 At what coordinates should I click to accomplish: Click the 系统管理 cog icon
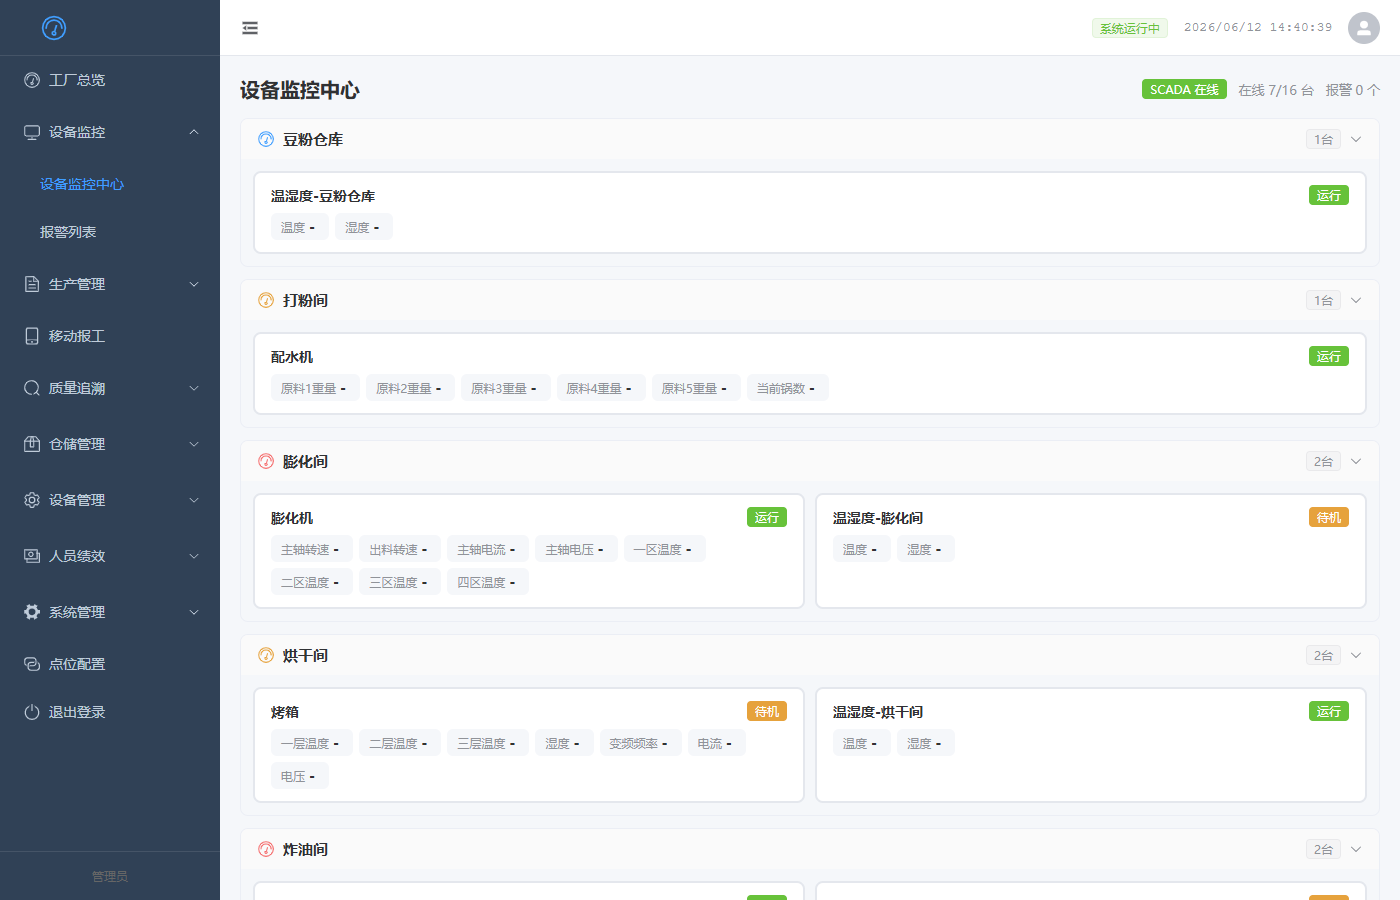[x=32, y=612]
